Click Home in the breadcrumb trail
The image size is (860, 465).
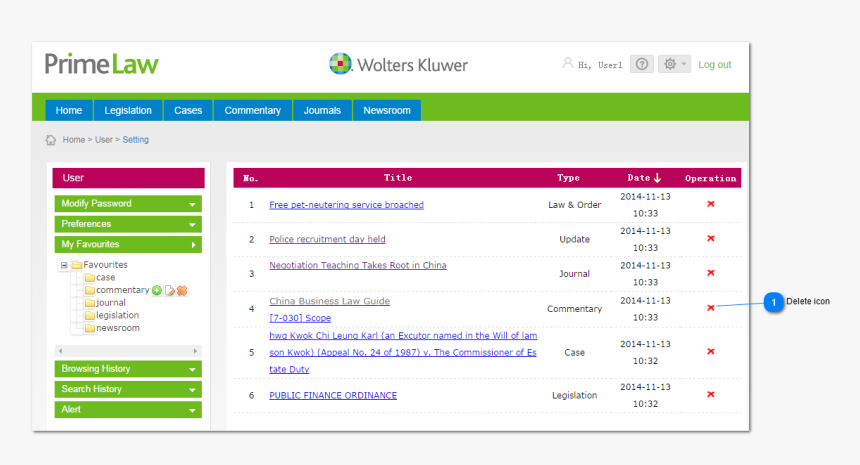[73, 140]
